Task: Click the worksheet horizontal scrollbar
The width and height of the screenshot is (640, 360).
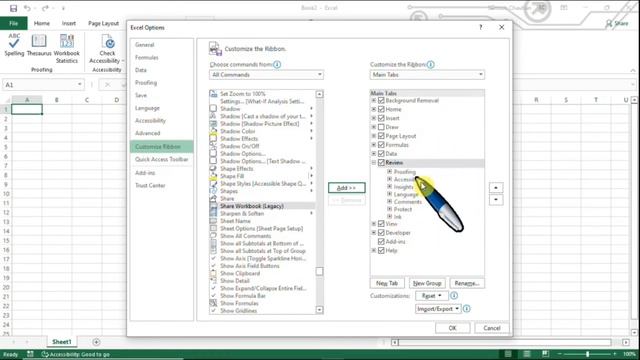Action: coord(504,342)
